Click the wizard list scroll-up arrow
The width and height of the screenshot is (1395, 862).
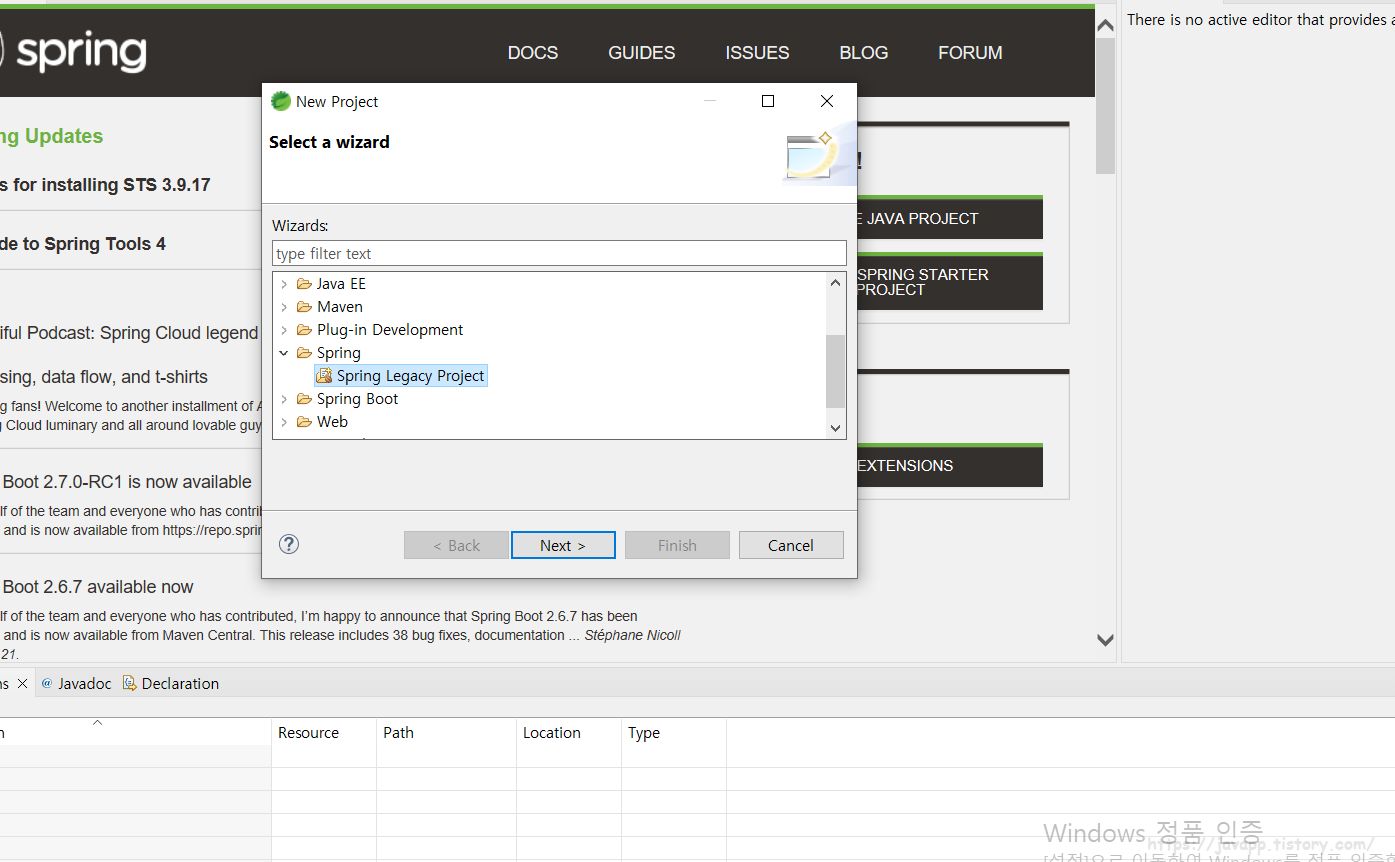(x=836, y=284)
